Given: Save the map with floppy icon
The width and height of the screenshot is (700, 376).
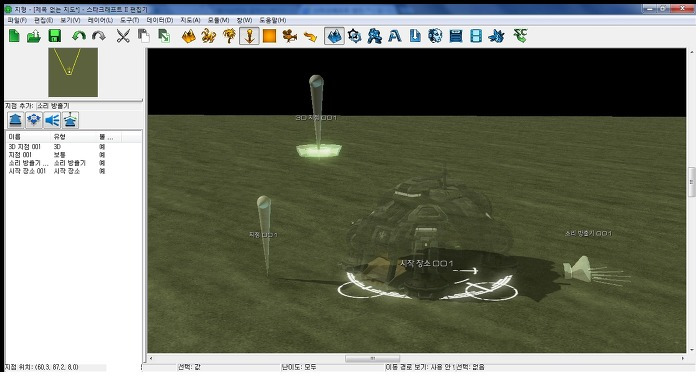Looking at the screenshot, I should (x=54, y=36).
